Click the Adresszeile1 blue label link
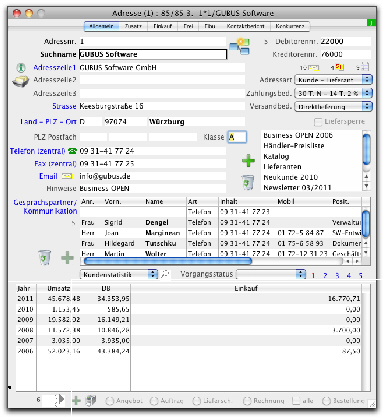The width and height of the screenshot is (388, 420). (x=55, y=68)
